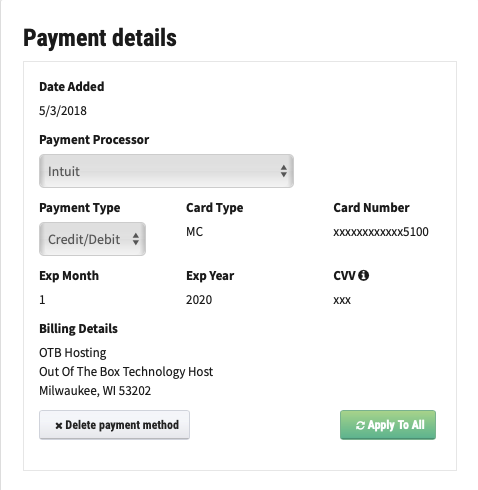
Task: Open the Payment Type Credit/Debit dropdown
Action: [92, 239]
